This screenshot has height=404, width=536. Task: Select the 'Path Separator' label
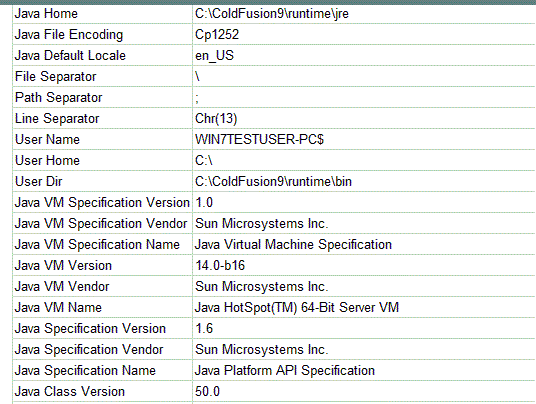[x=58, y=97]
